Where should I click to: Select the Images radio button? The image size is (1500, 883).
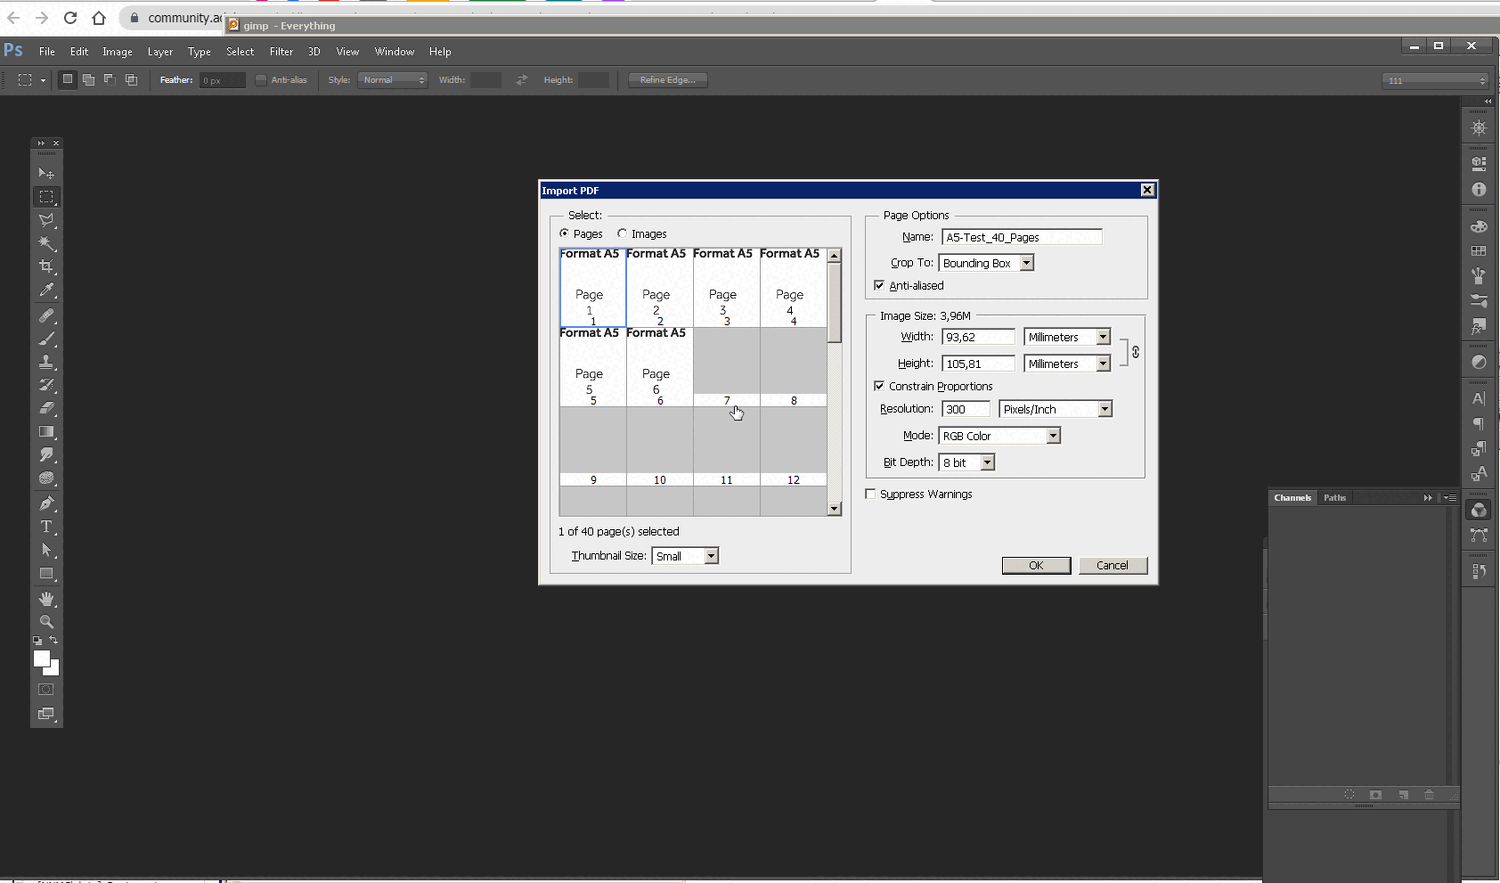coord(622,234)
